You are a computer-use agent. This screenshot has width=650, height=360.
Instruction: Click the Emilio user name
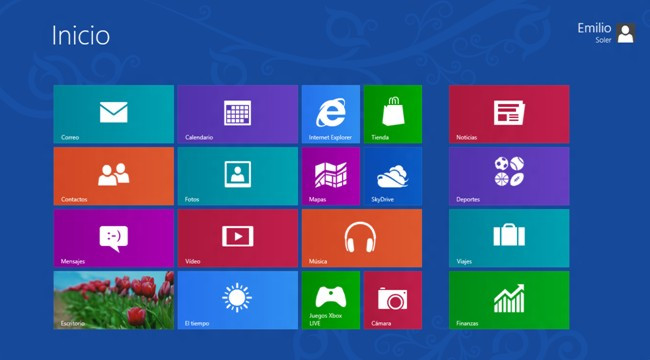[594, 28]
